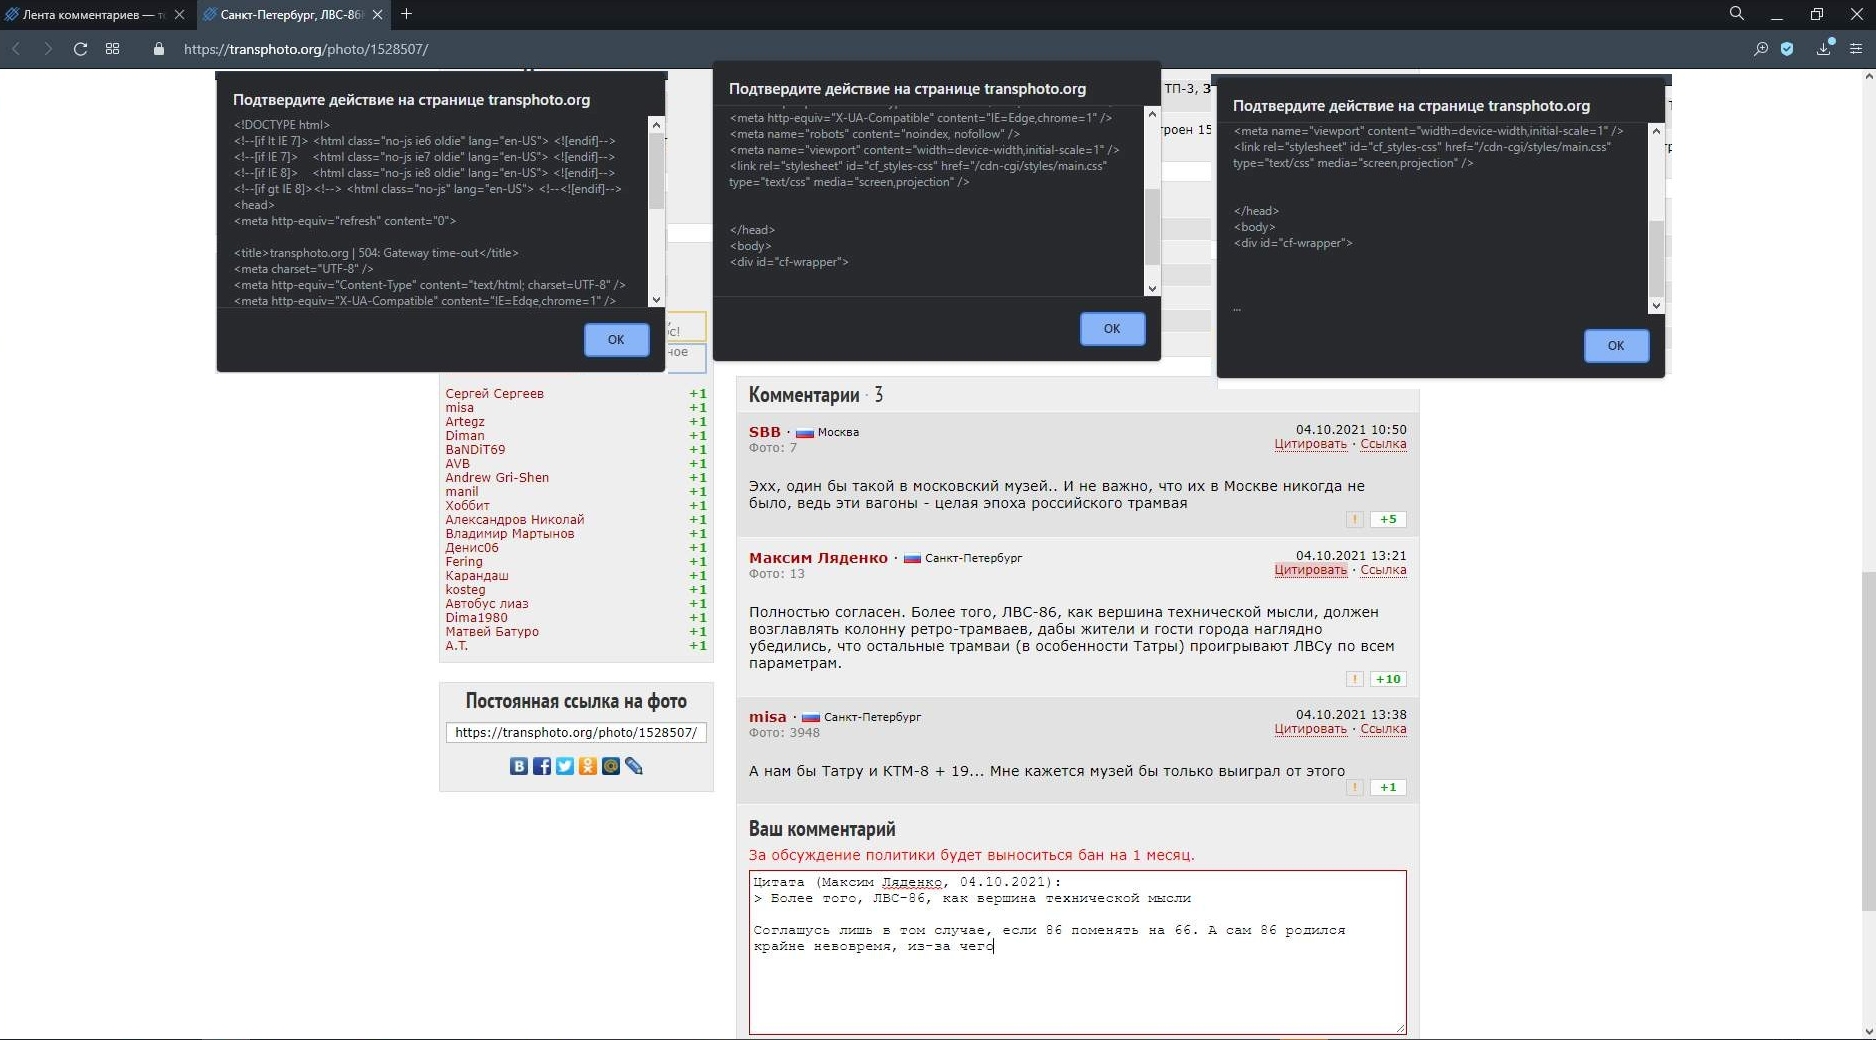Open voter Andrew Gri-Shen's profile

[497, 478]
